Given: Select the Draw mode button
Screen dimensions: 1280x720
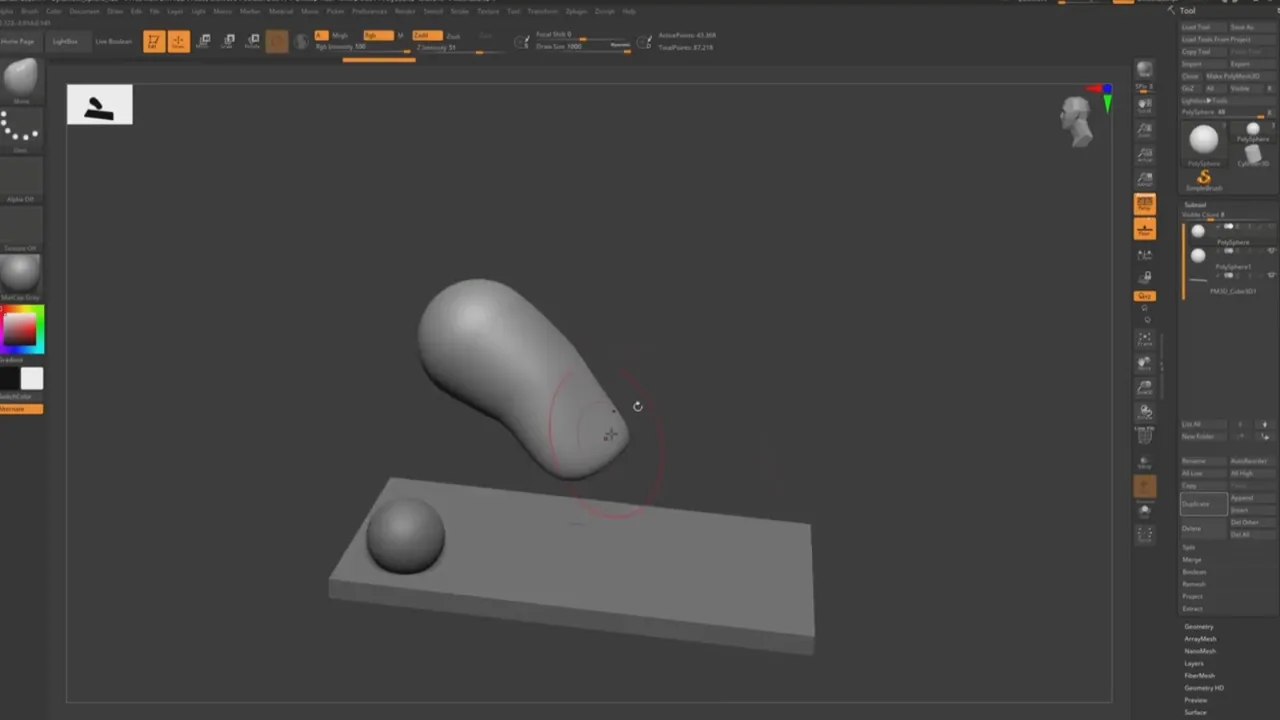Looking at the screenshot, I should tap(178, 41).
